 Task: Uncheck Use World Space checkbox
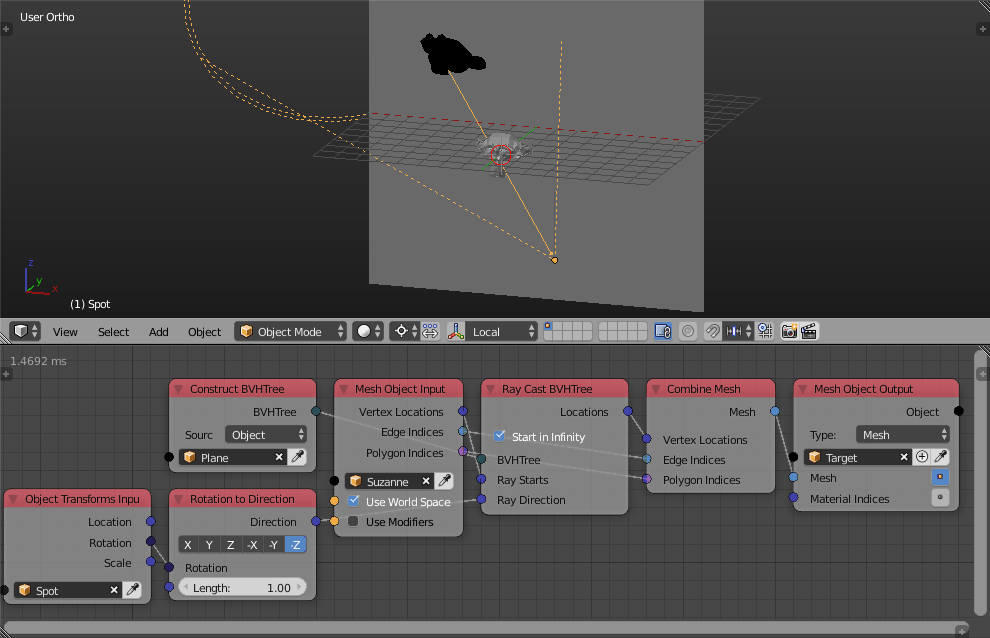354,501
